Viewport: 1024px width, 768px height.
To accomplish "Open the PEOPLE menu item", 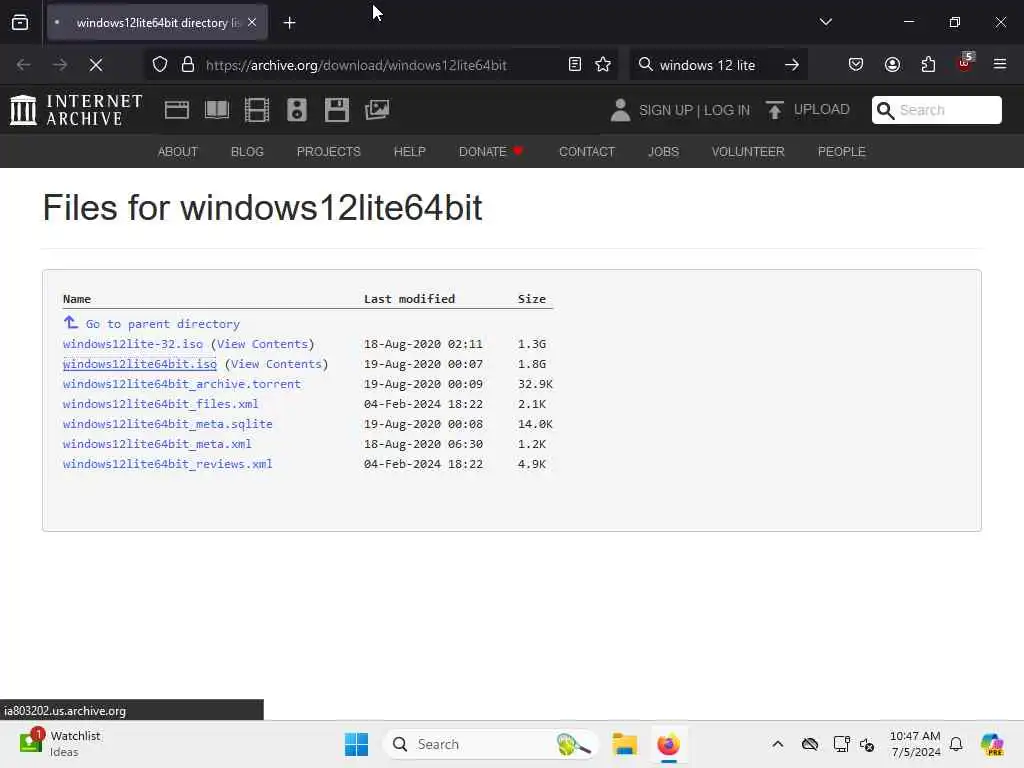I will click(841, 152).
